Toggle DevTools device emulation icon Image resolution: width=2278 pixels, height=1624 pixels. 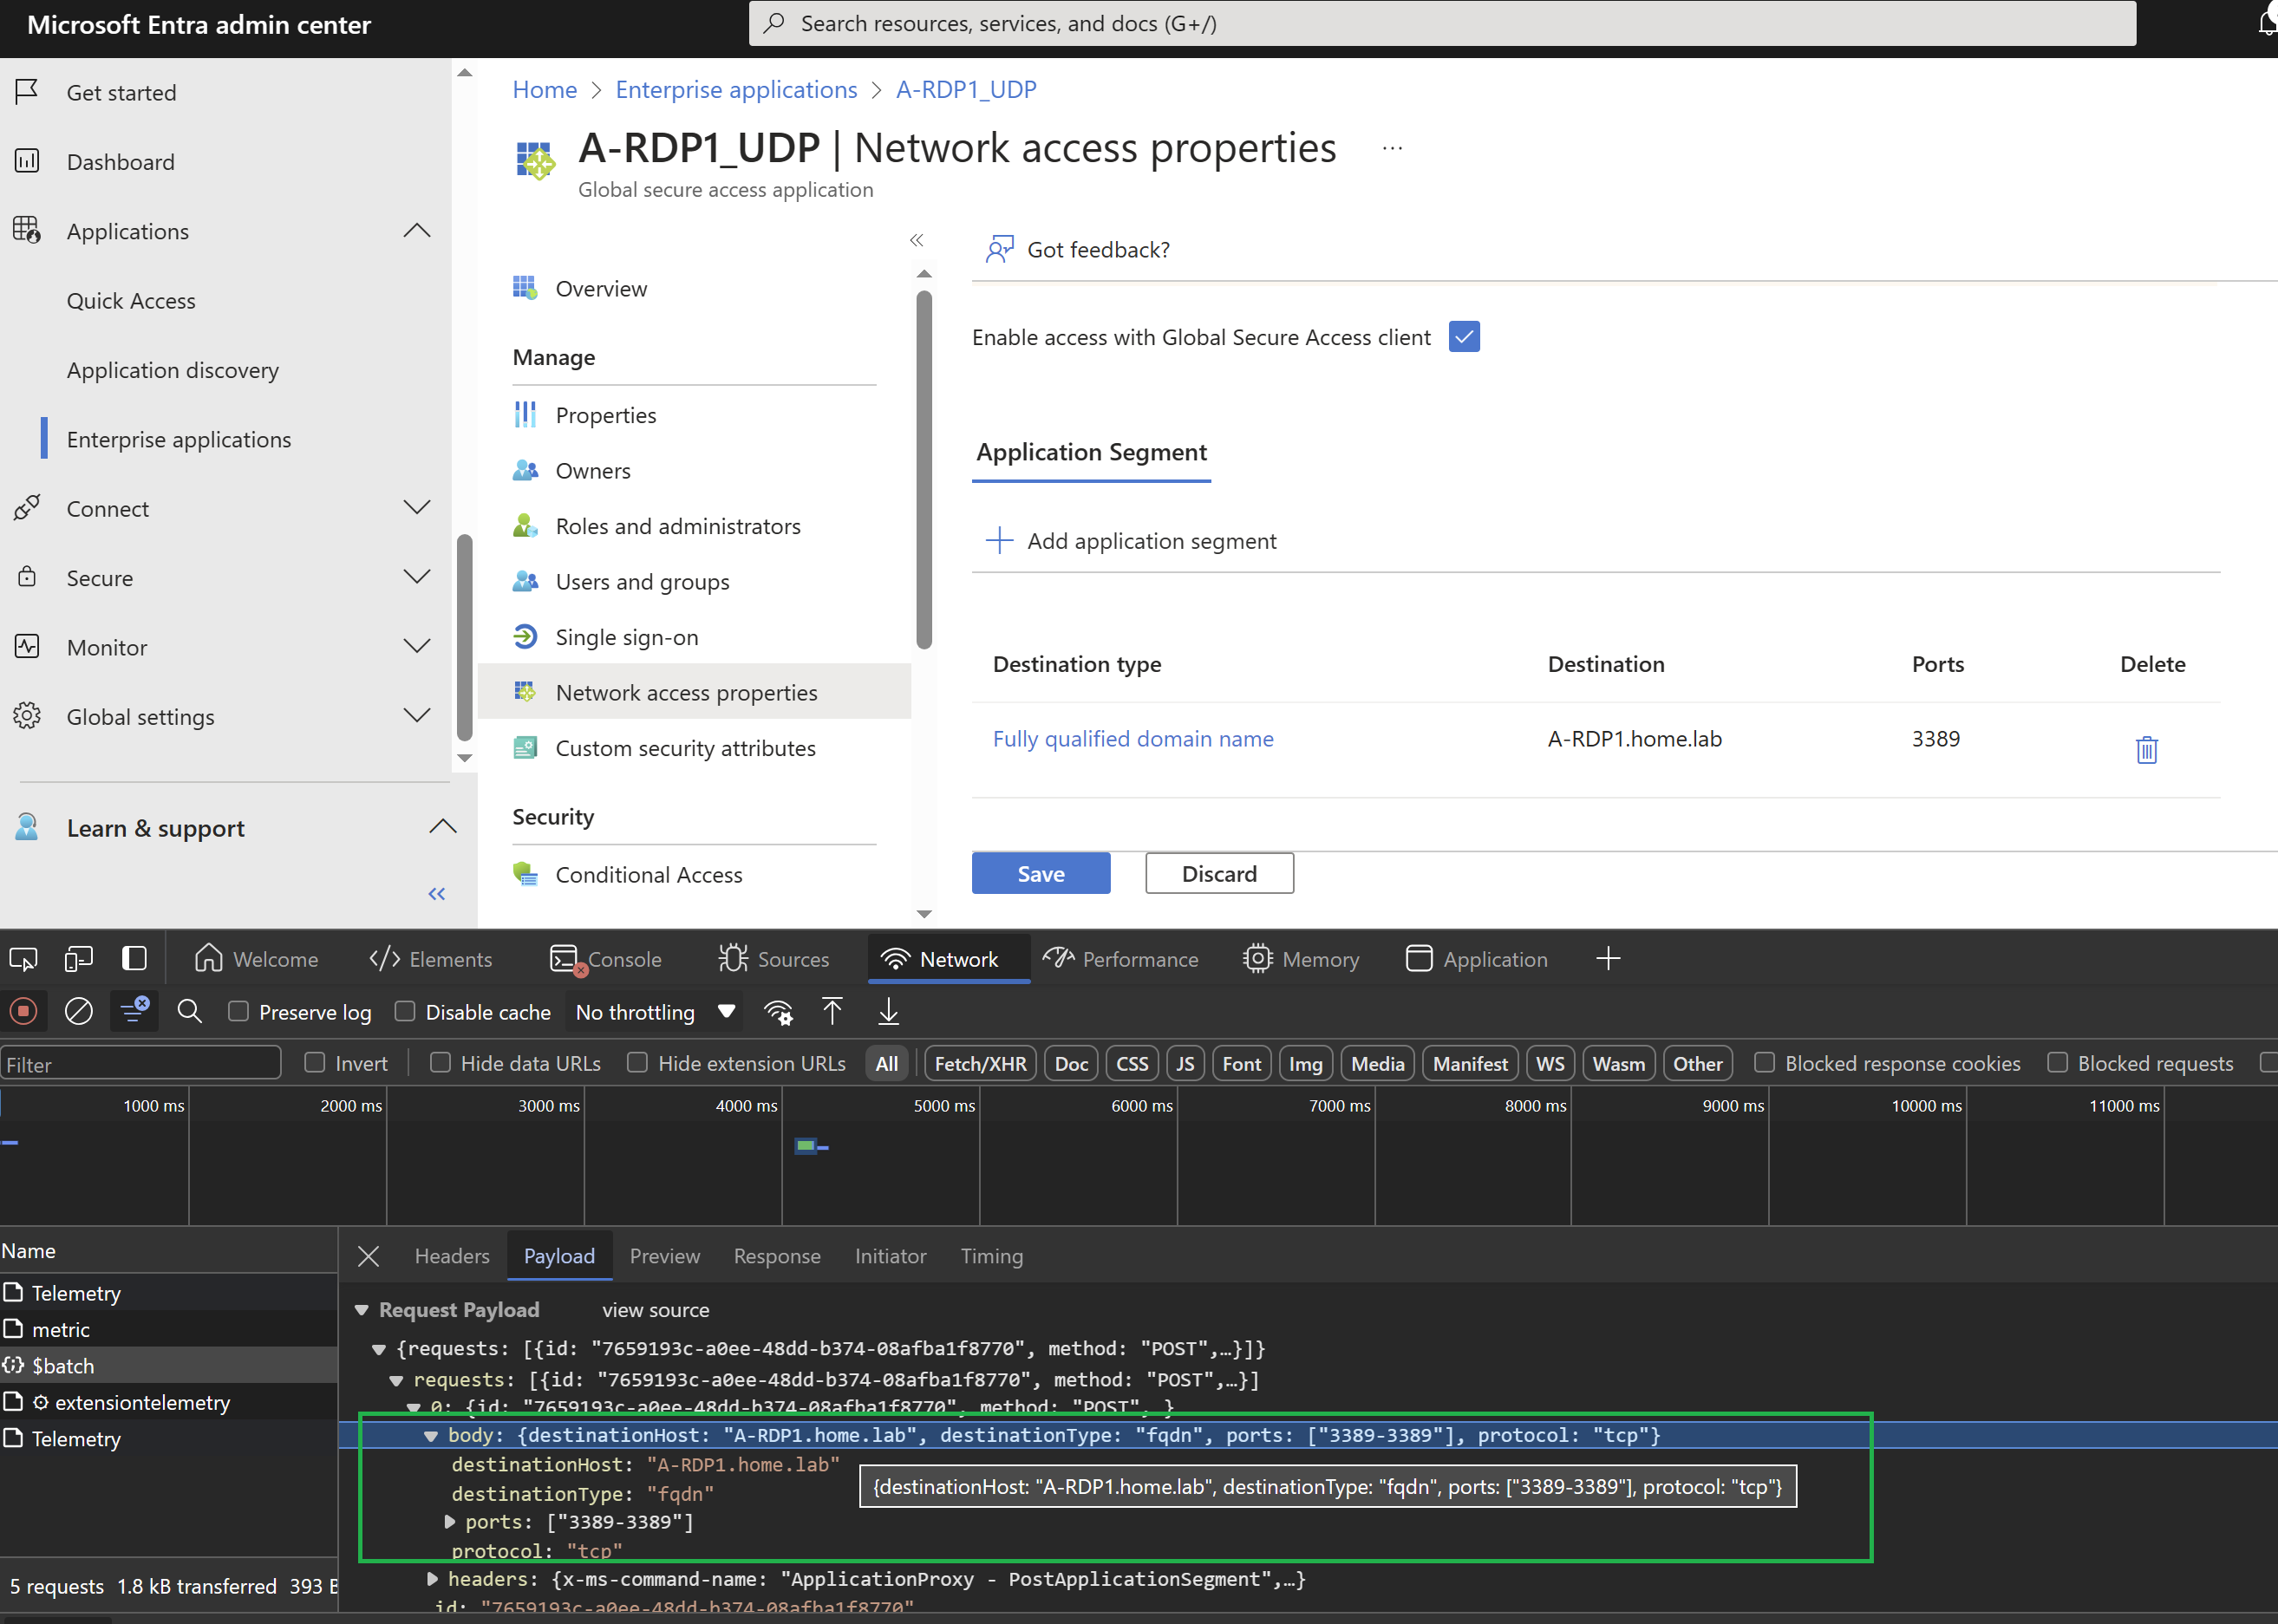point(78,959)
